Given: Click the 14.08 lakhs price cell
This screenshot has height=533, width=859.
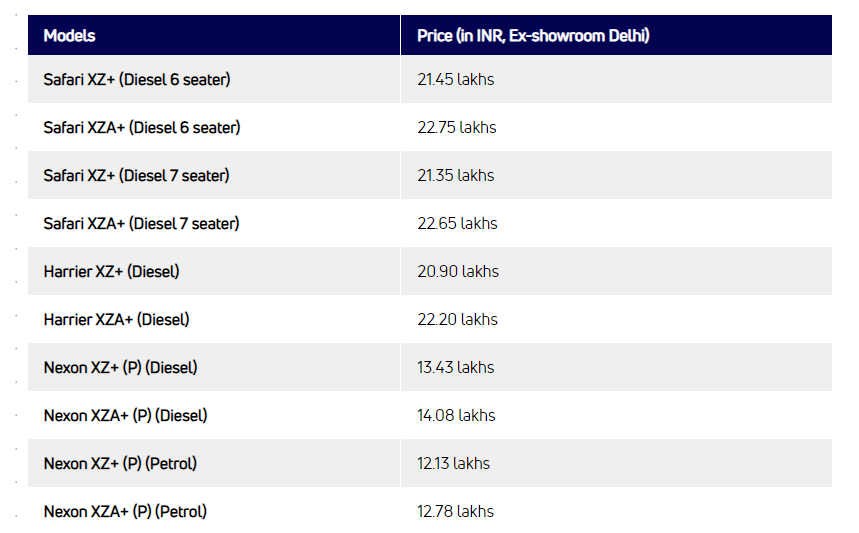Looking at the screenshot, I should [456, 415].
